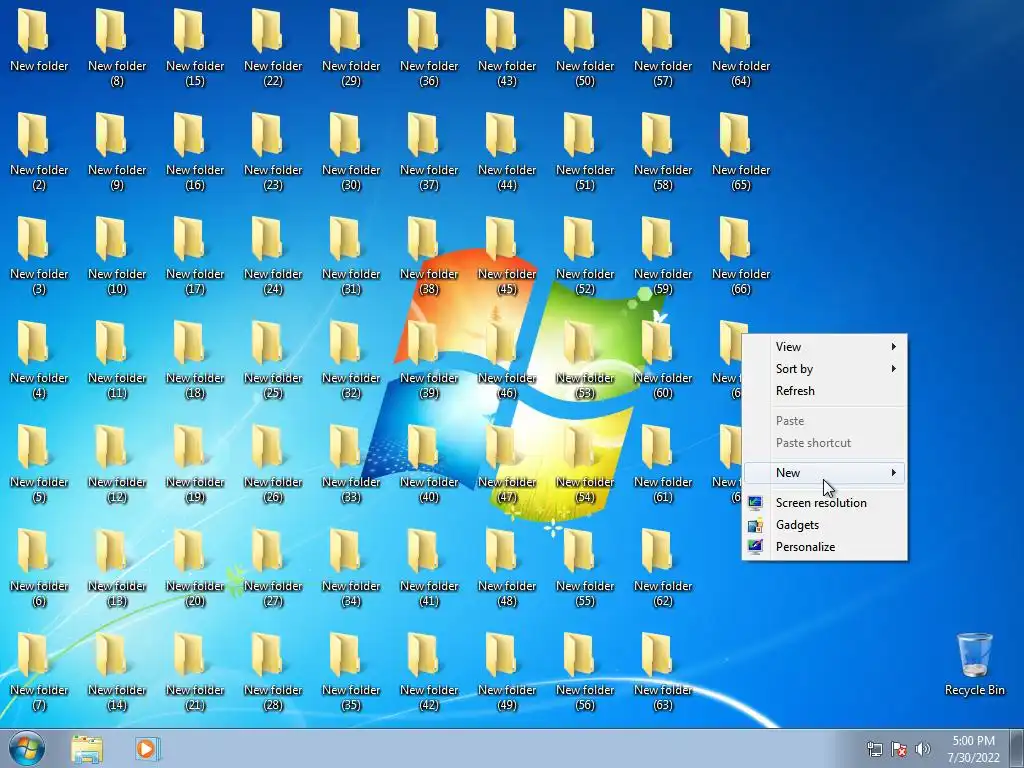Select New folder (20) icon
1024x768 pixels.
[x=188, y=551]
